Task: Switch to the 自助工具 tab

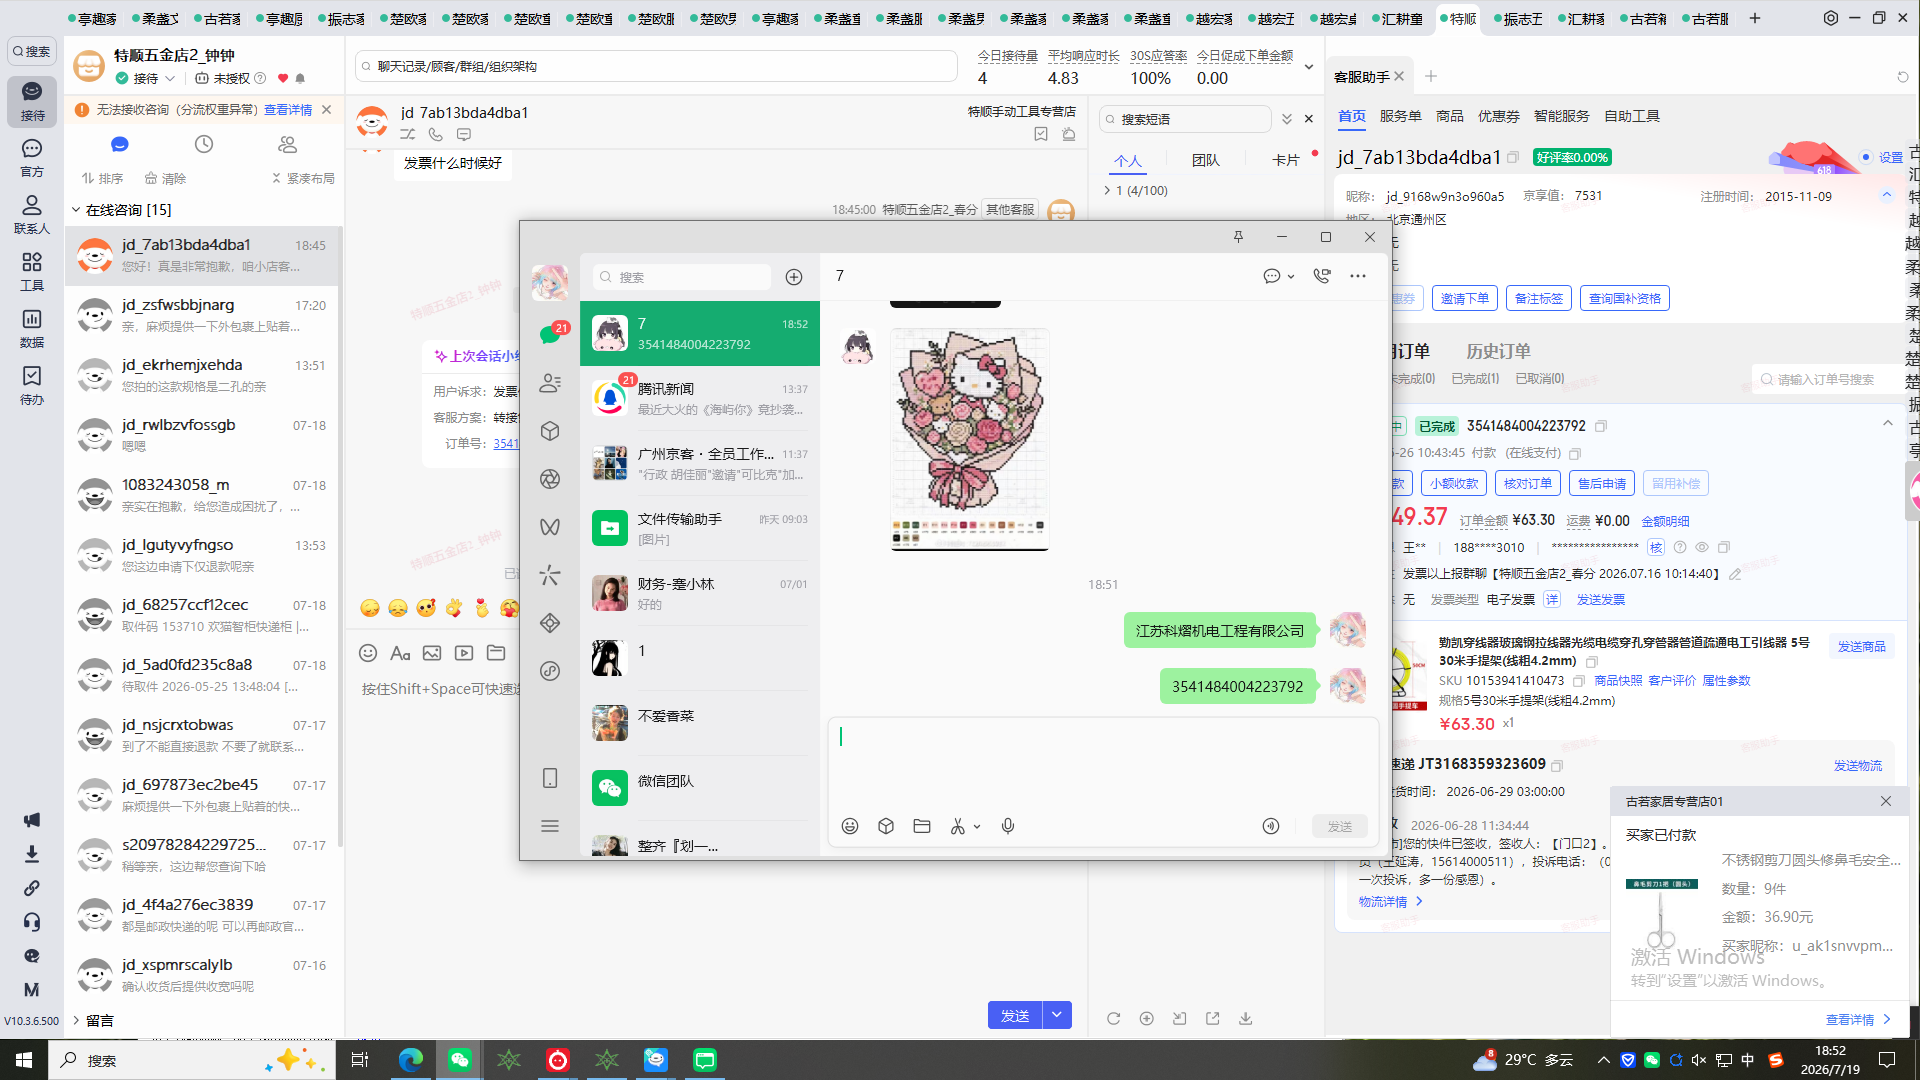Action: (1632, 116)
